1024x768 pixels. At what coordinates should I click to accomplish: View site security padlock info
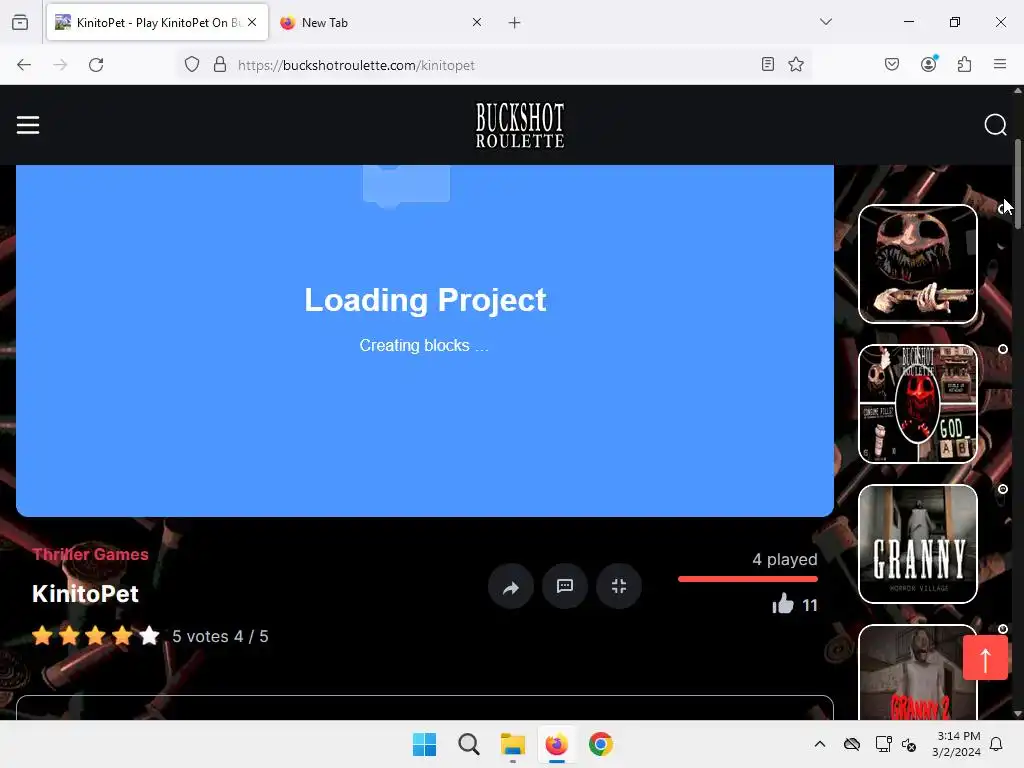pyautogui.click(x=220, y=65)
